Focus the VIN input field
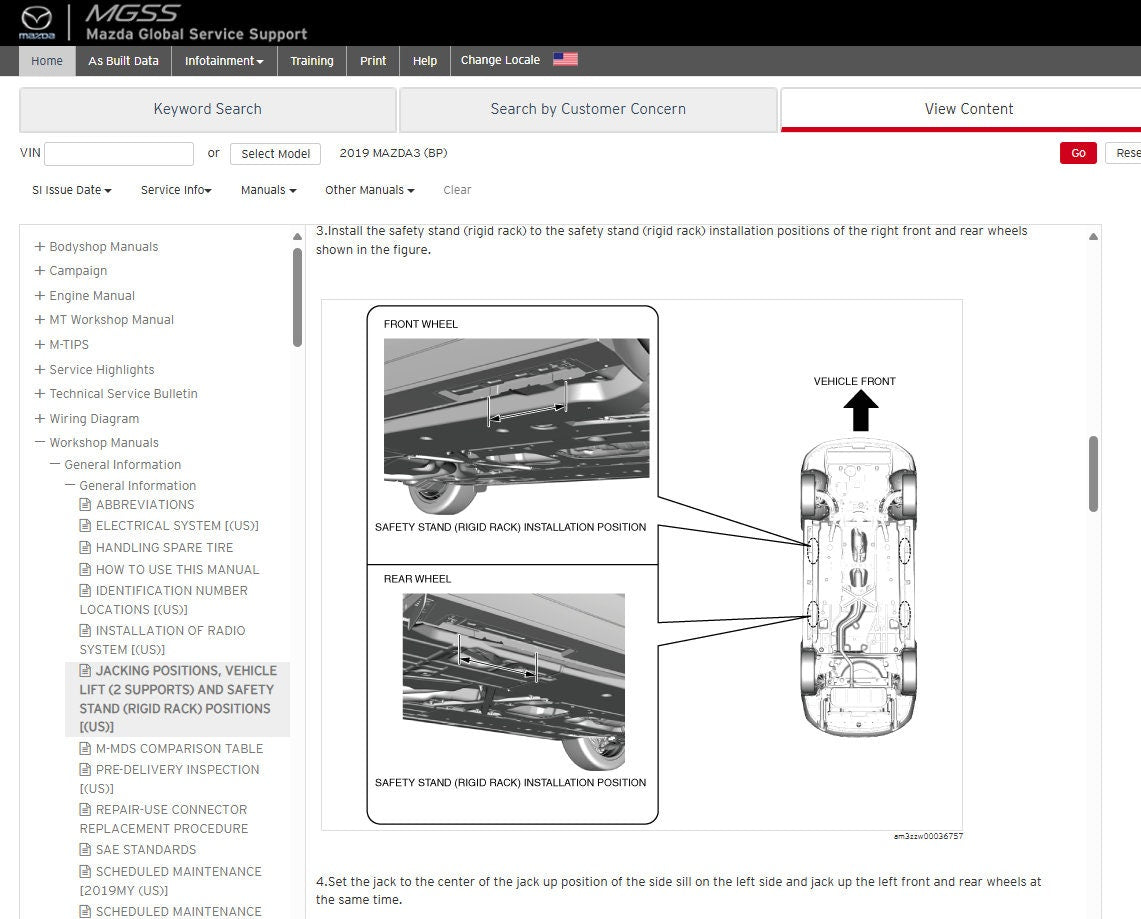 [x=119, y=154]
